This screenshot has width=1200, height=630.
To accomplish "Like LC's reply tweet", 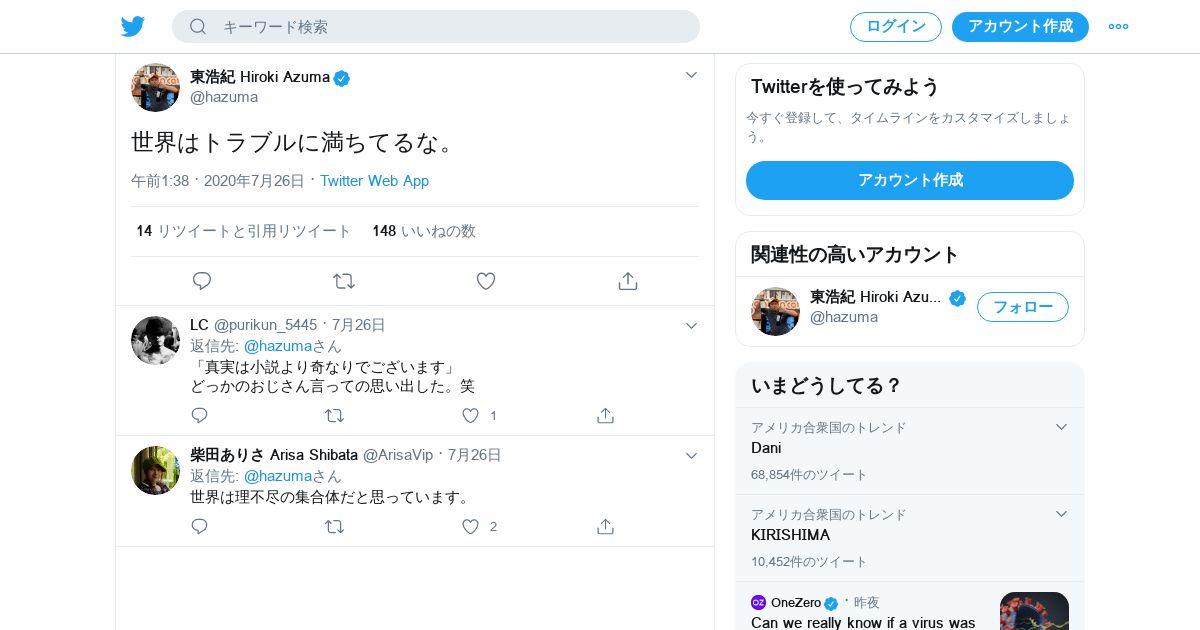I will 471,415.
